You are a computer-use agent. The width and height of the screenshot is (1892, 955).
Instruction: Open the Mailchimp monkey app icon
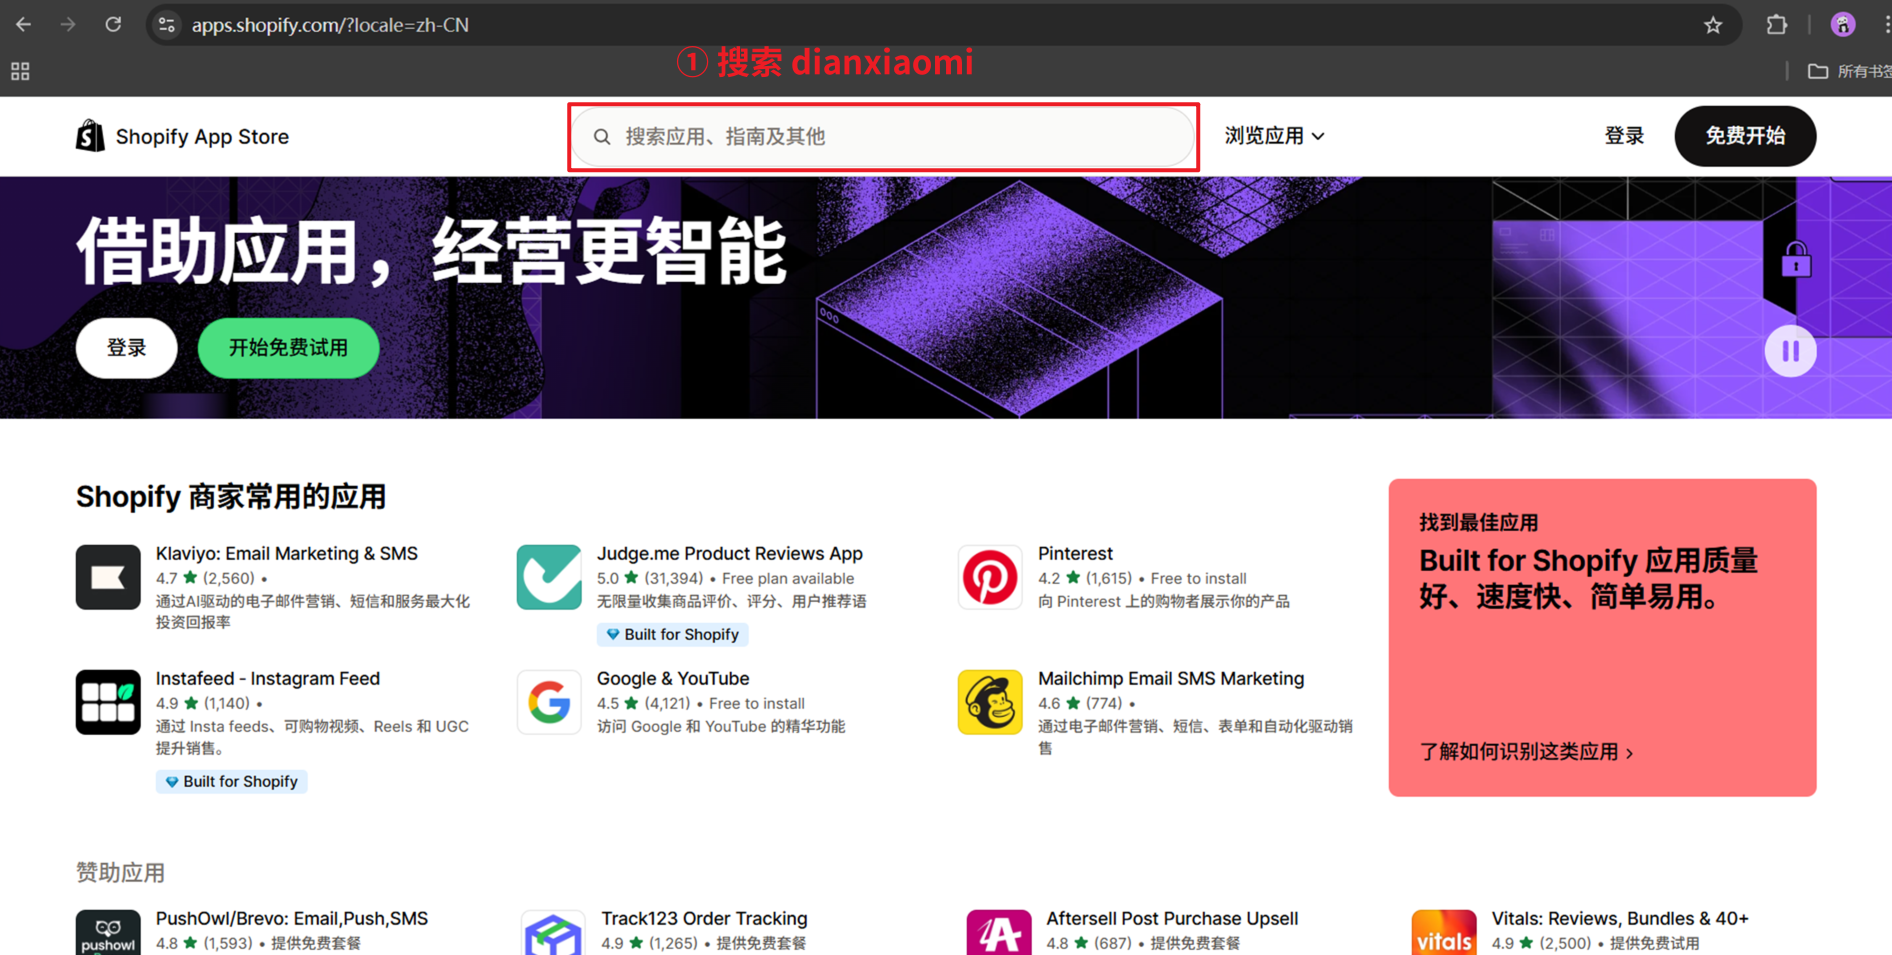pos(990,702)
